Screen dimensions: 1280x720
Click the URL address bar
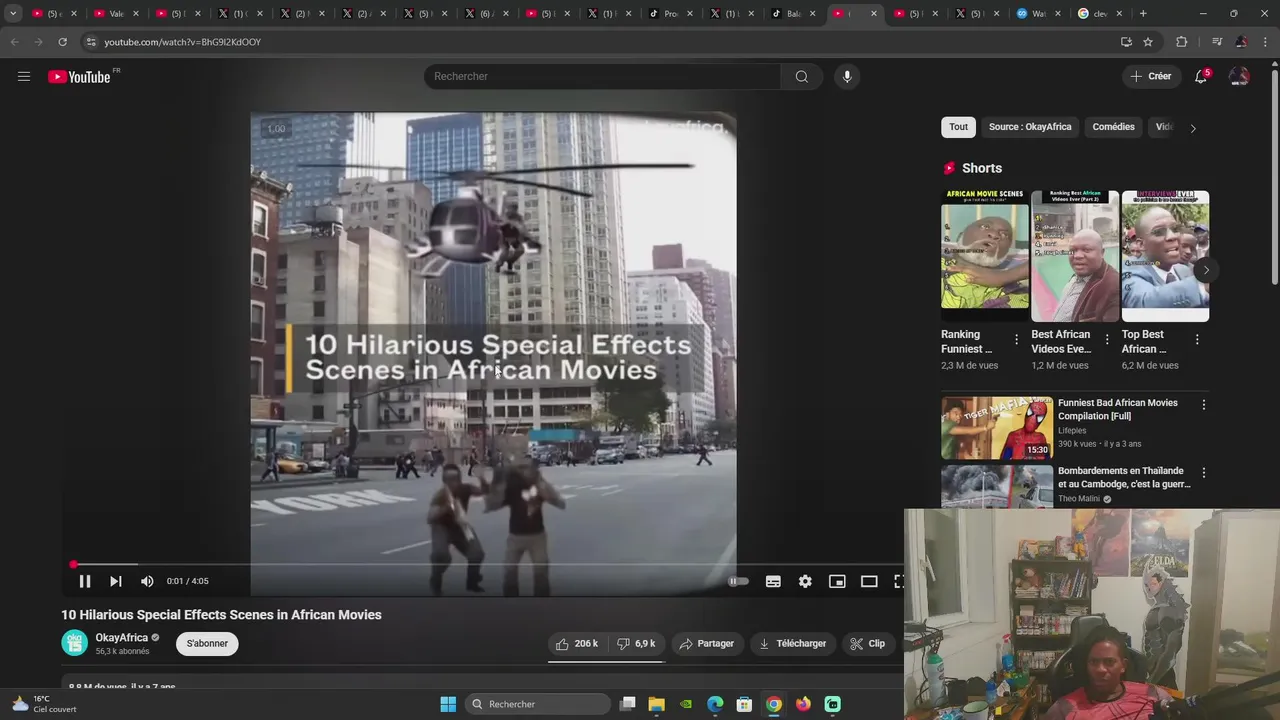tap(600, 42)
